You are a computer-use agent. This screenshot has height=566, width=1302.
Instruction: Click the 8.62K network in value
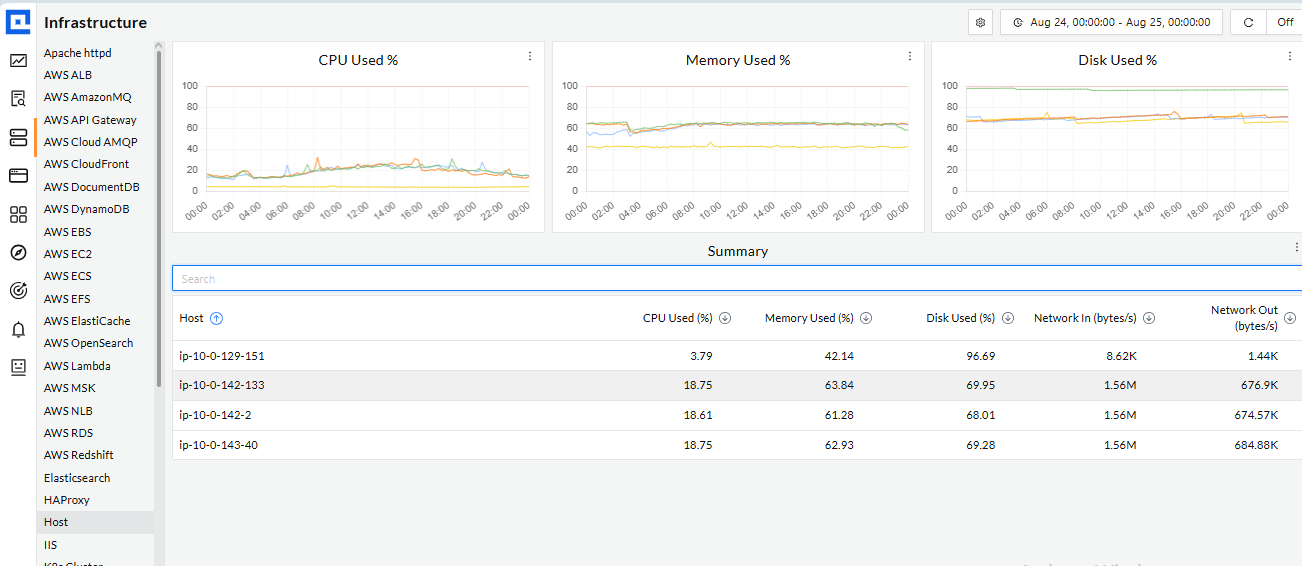(1120, 356)
